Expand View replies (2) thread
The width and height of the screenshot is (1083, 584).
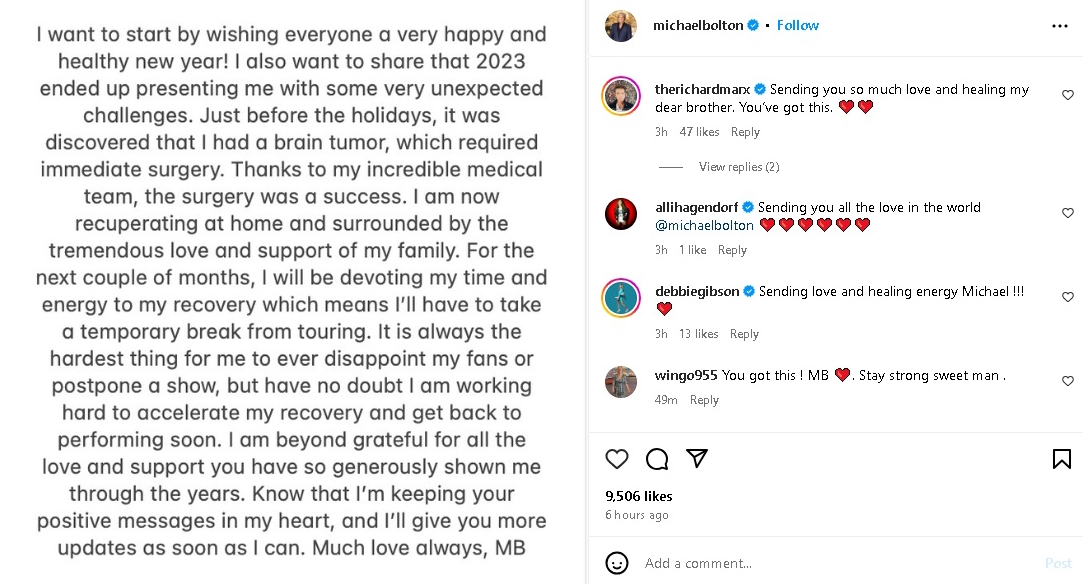click(739, 167)
